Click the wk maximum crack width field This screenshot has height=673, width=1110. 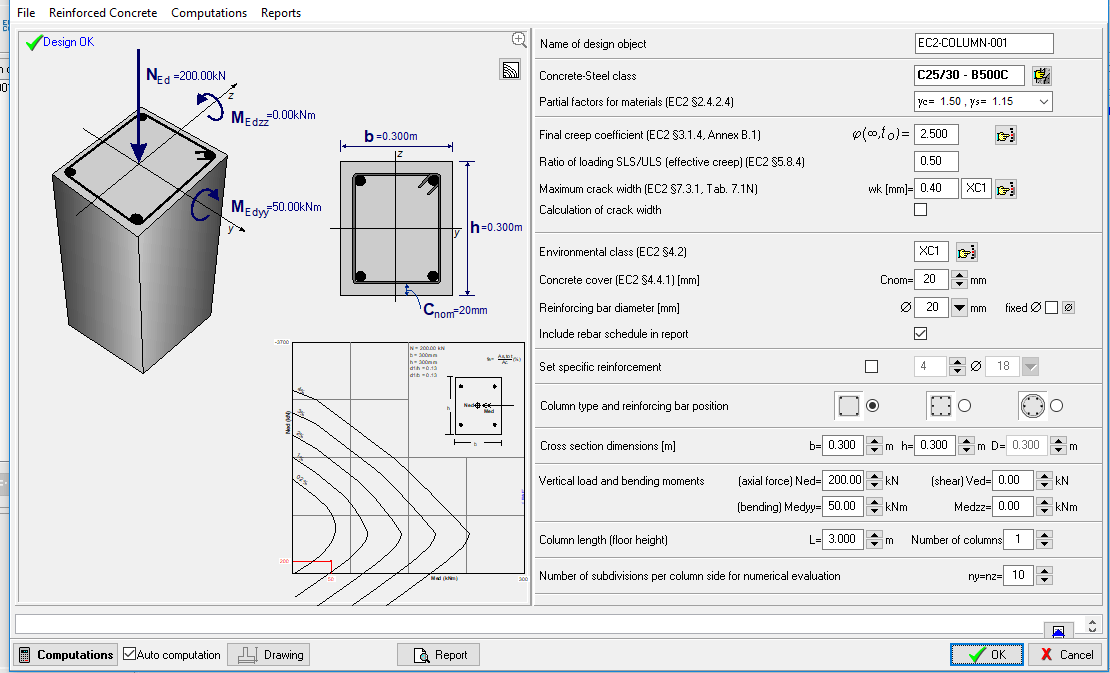937,188
